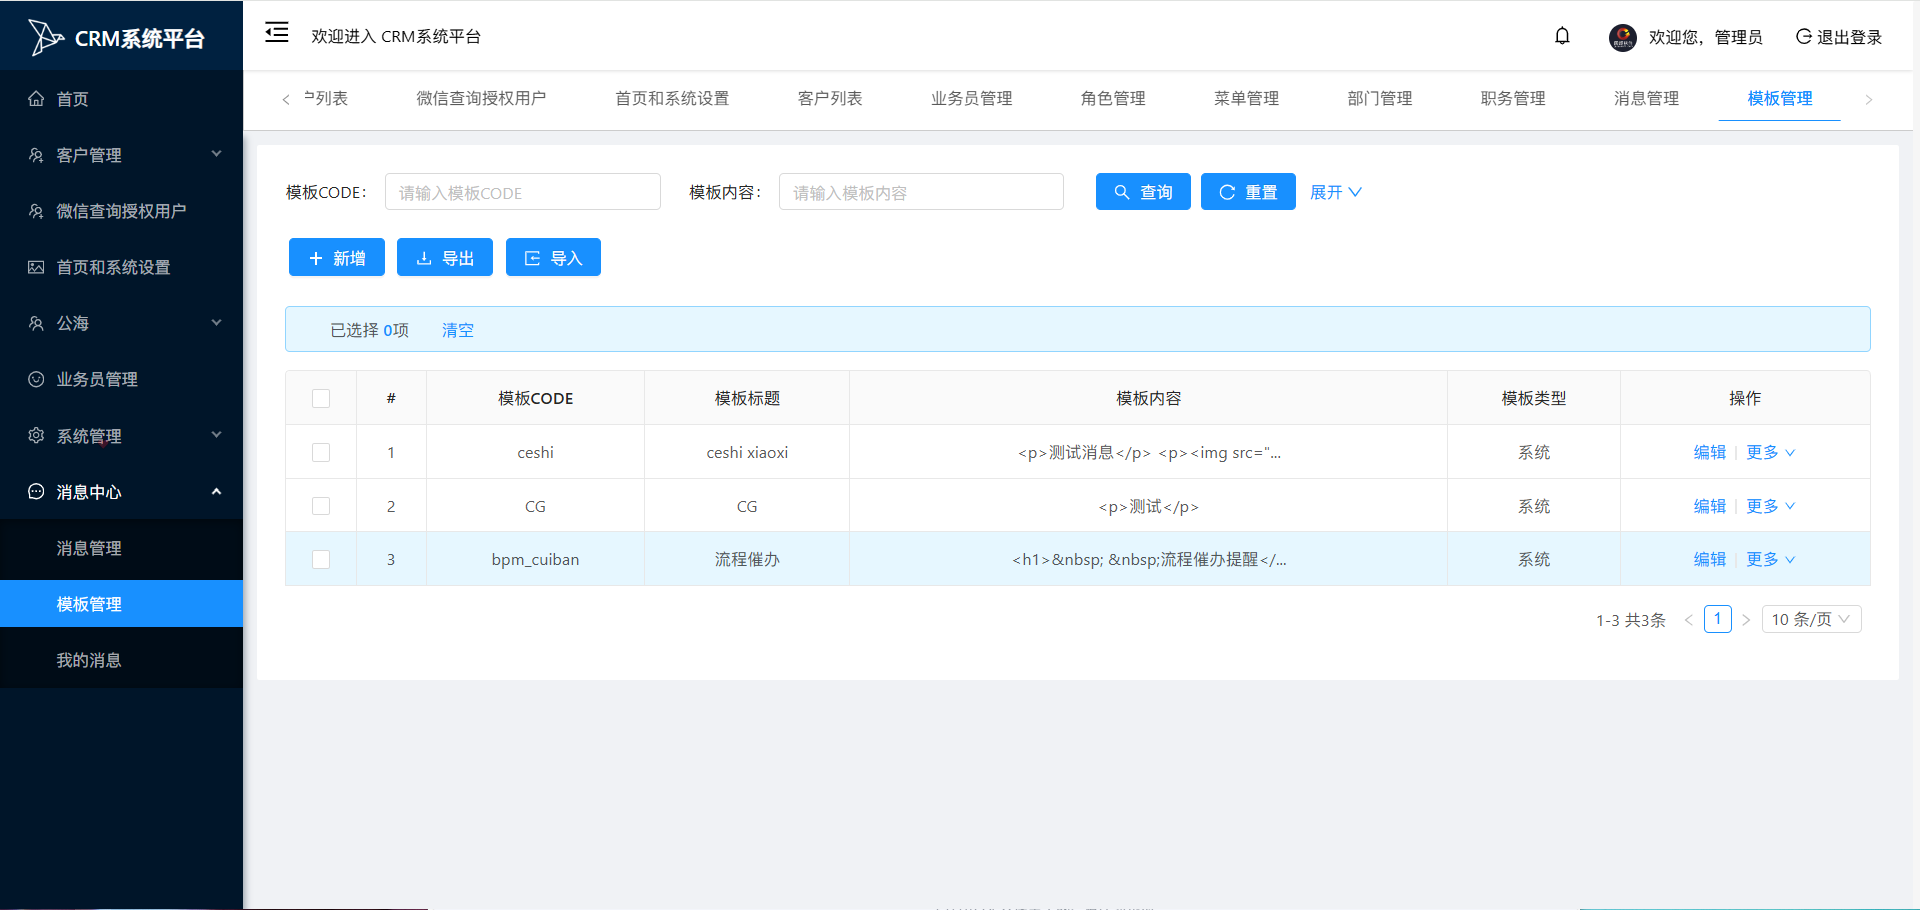Click 编辑 for the ceshi row
Screen dimensions: 1920x910
1710,452
